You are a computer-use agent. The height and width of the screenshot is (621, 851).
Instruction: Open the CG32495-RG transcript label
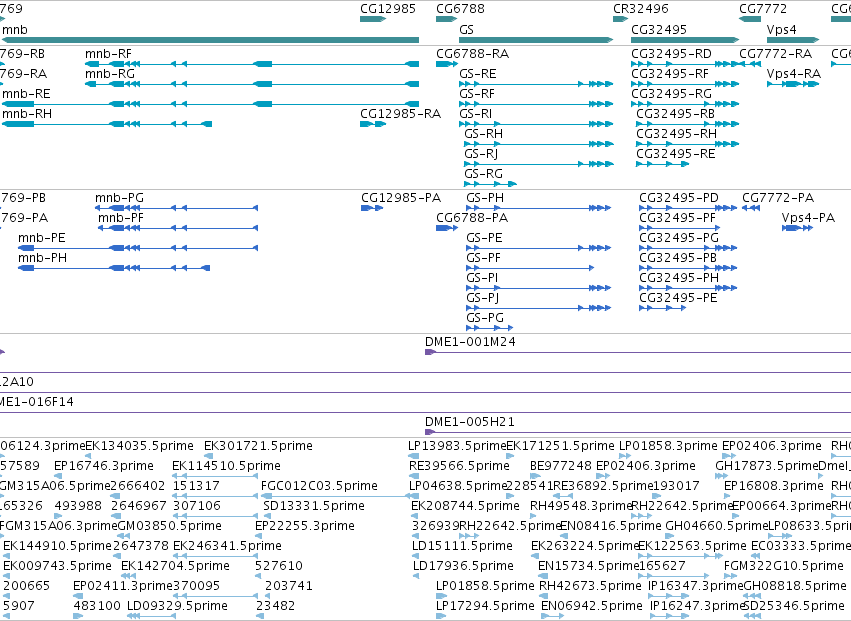click(671, 94)
